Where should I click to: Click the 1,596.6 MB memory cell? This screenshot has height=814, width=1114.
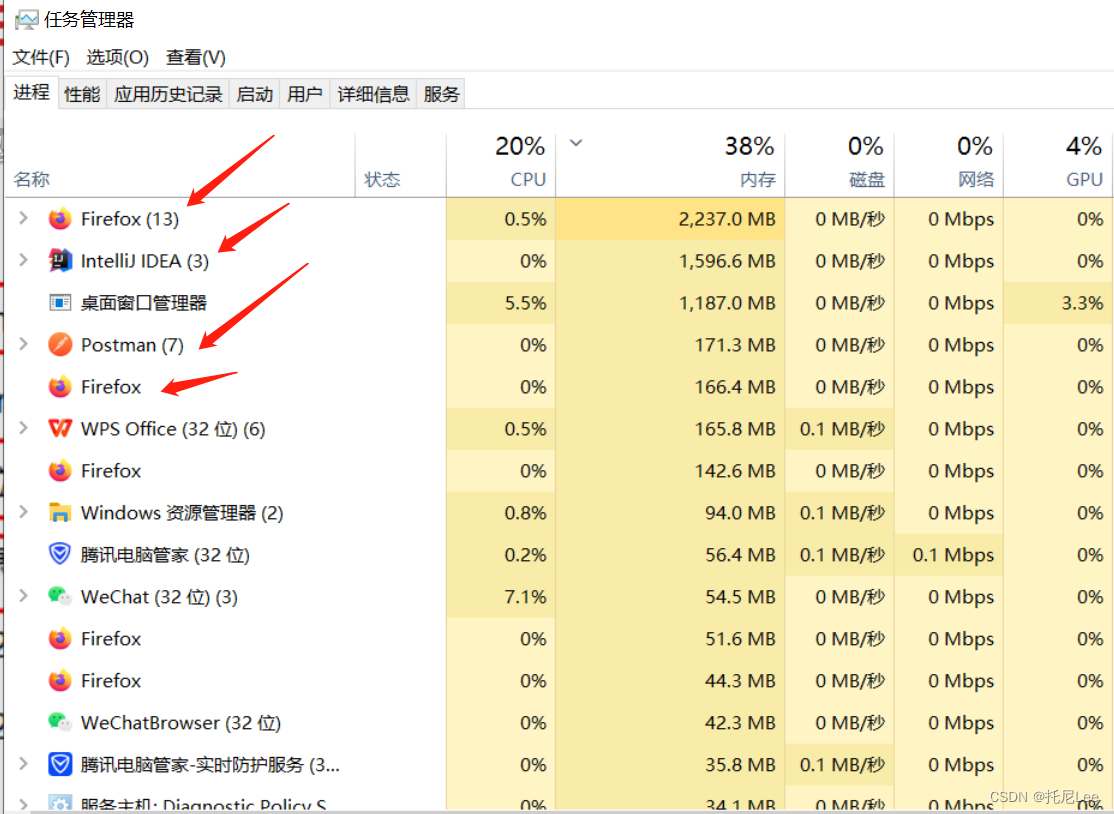(671, 261)
